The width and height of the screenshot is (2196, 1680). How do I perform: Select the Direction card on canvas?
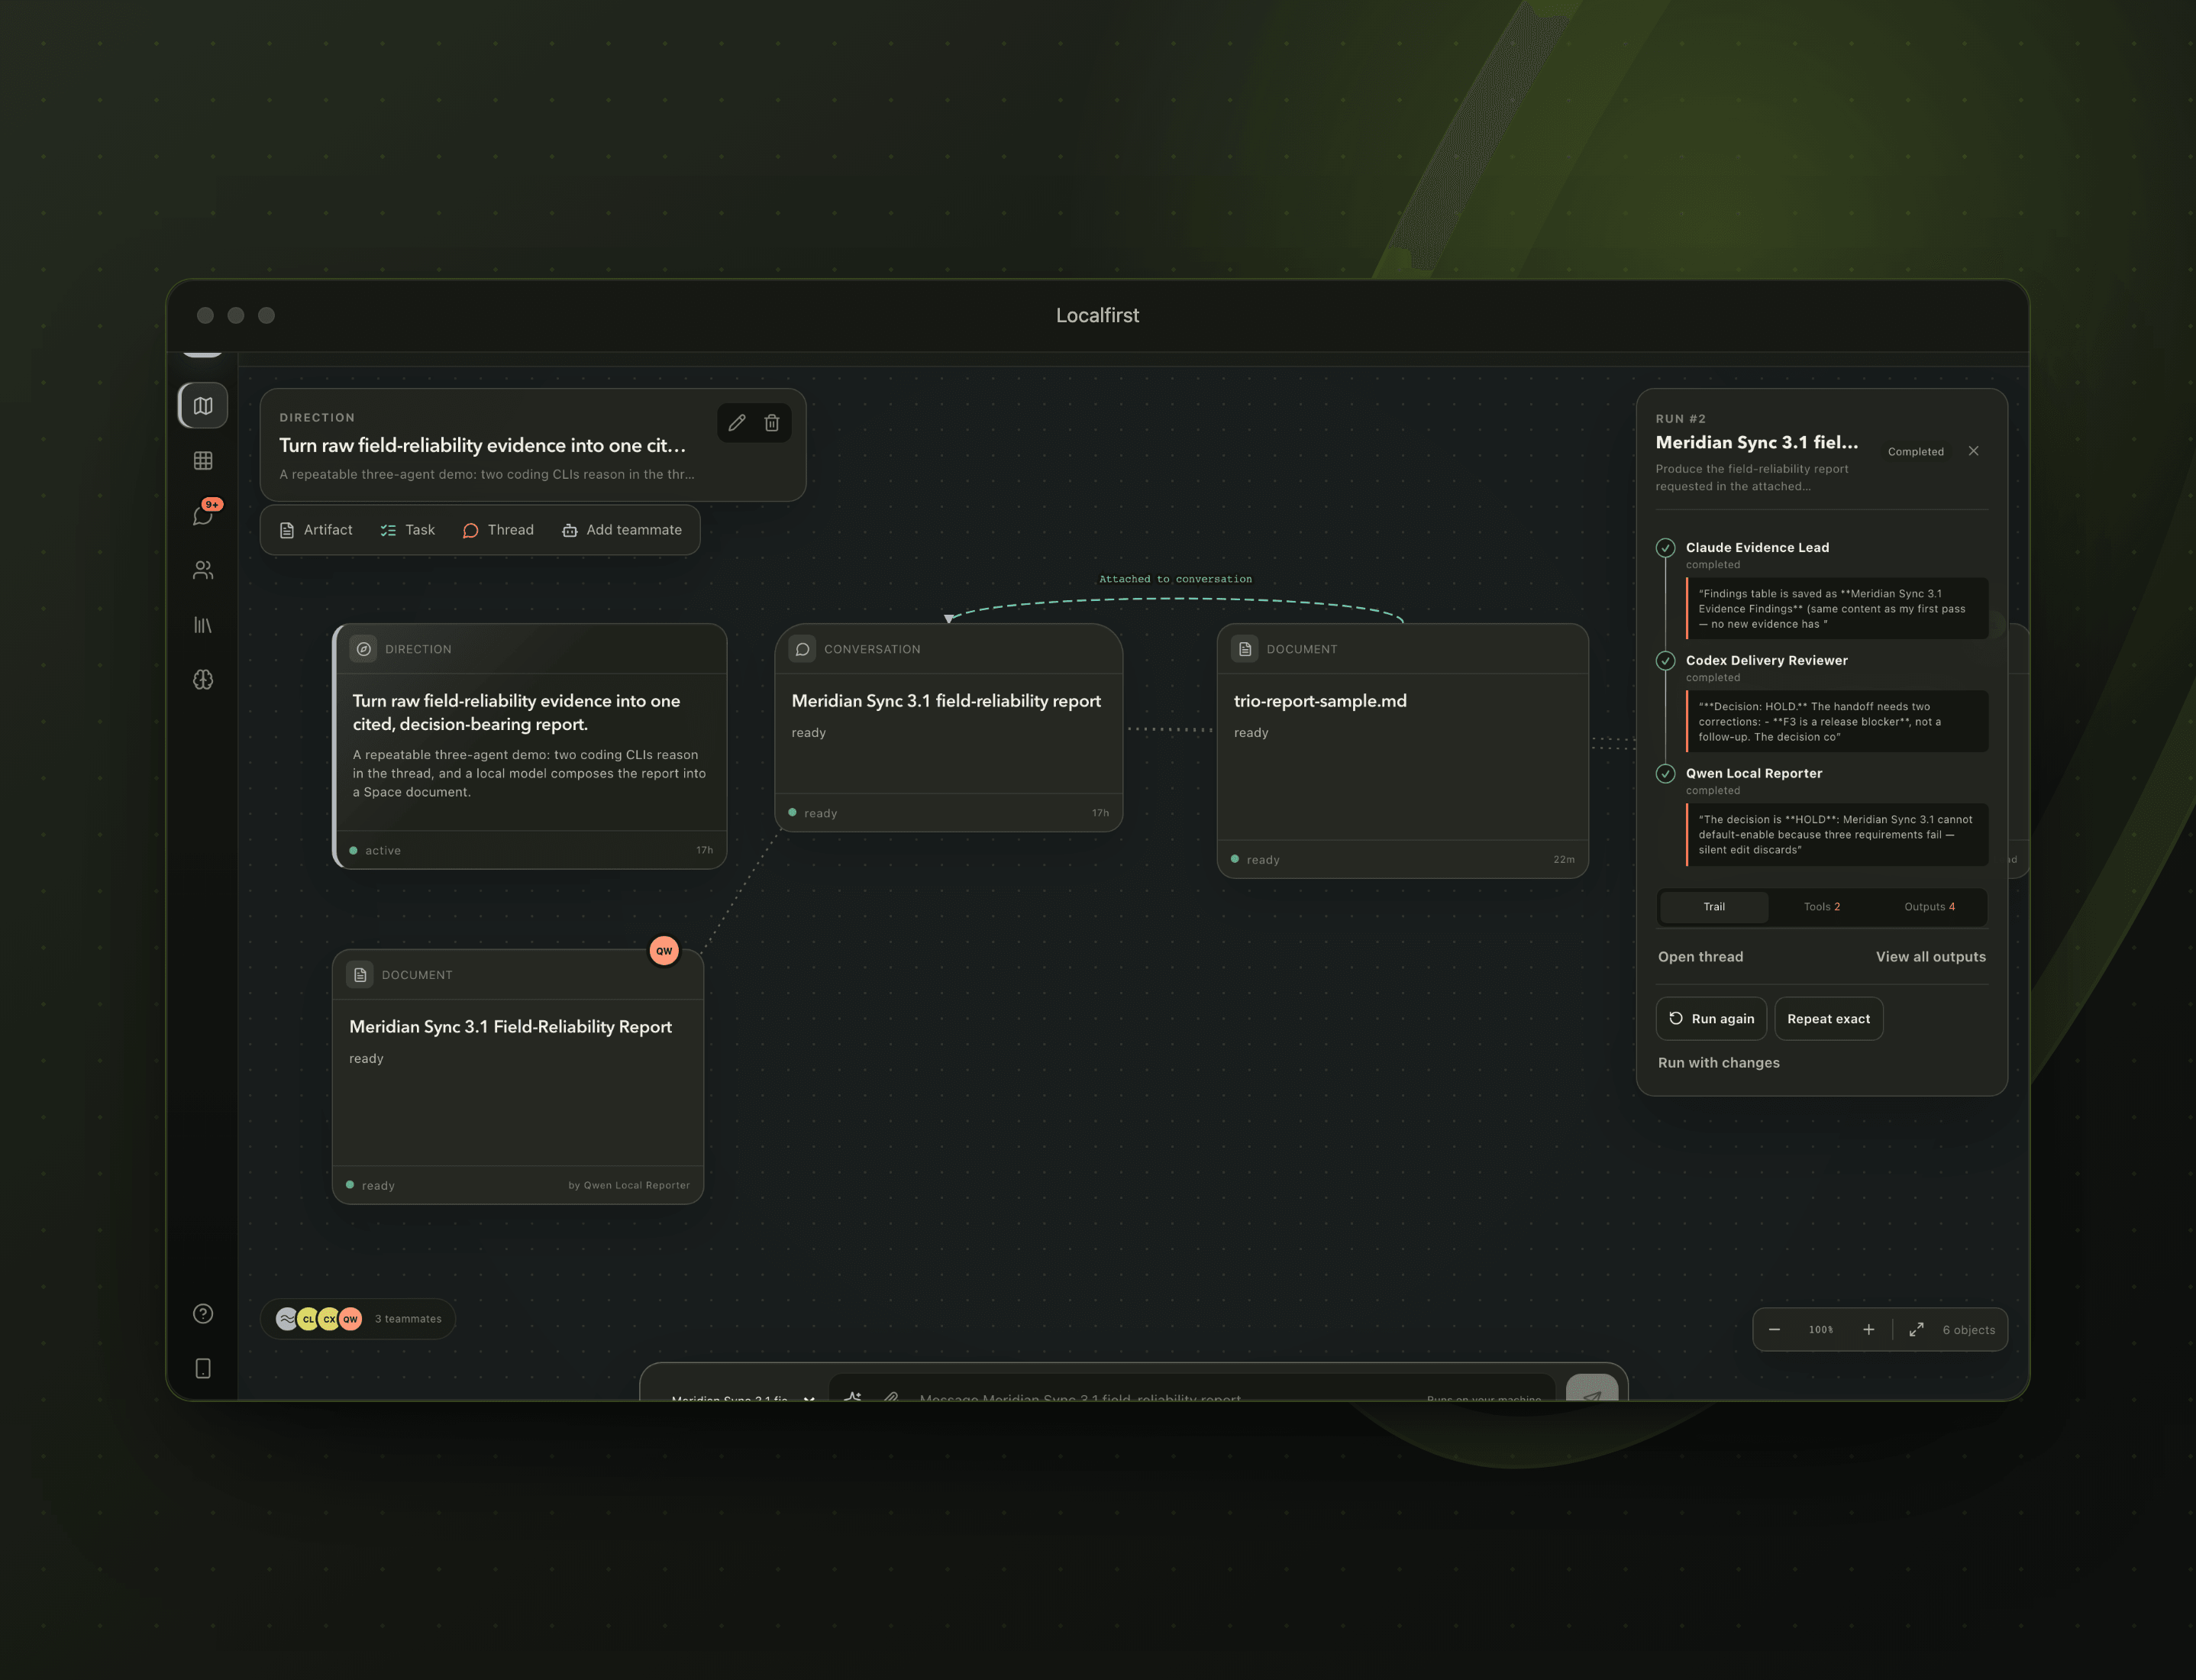[530, 746]
